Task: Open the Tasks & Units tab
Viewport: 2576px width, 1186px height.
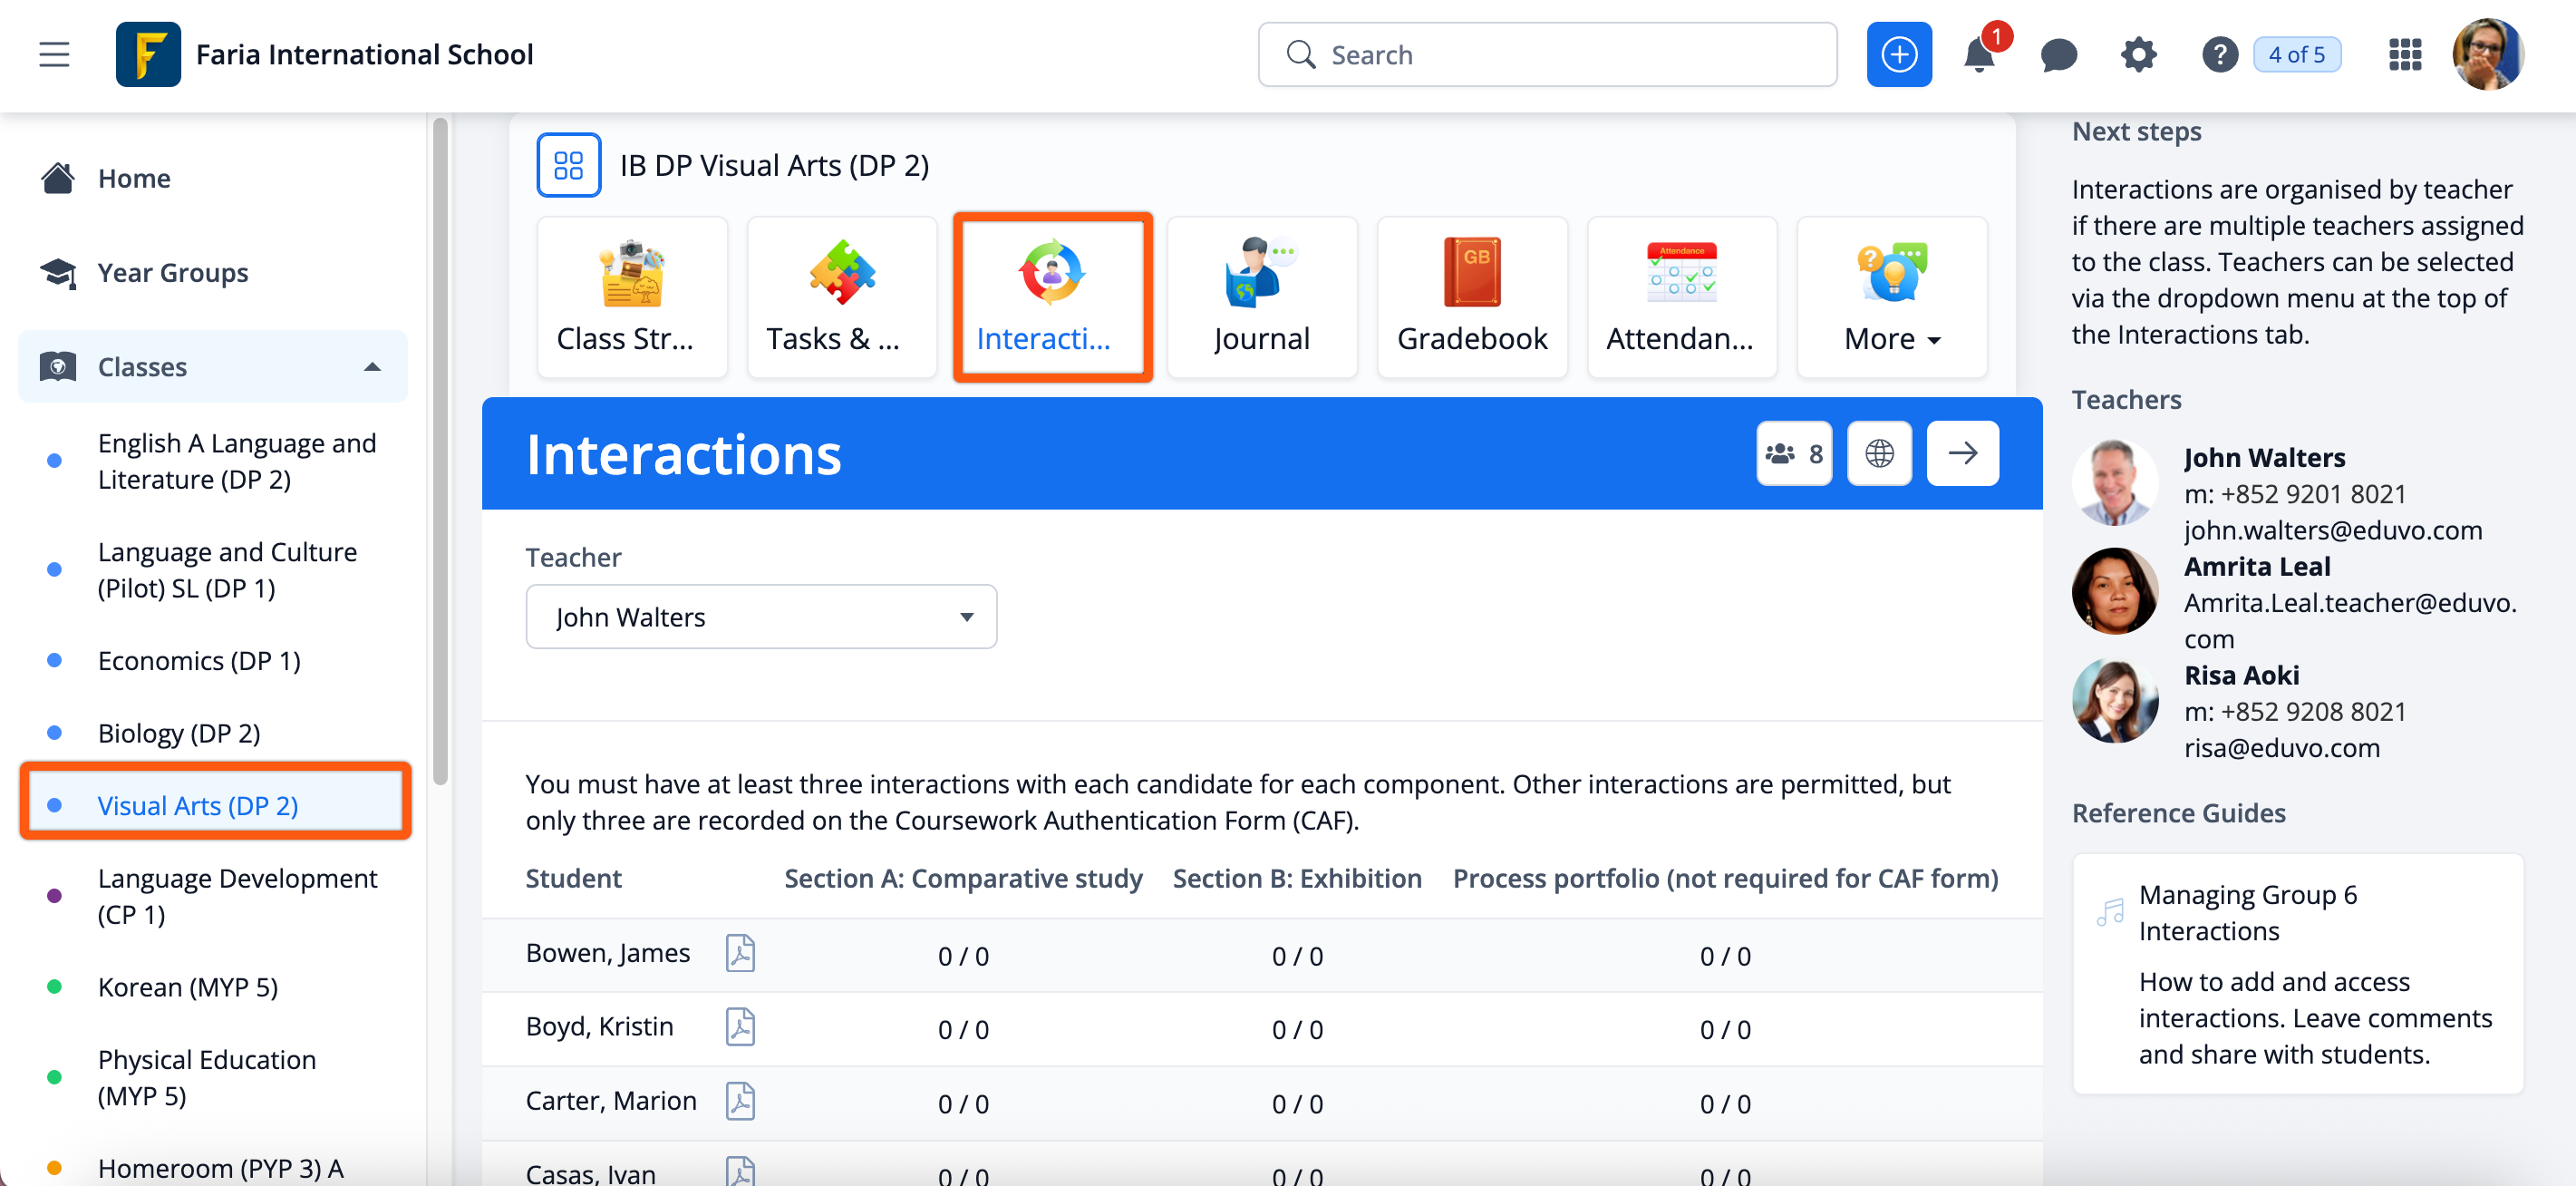Action: click(x=842, y=297)
